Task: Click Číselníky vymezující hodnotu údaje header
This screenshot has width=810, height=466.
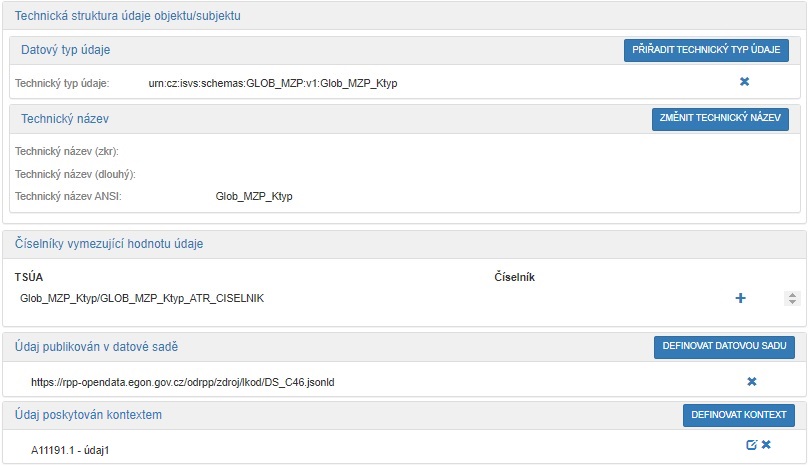Action: 110,244
